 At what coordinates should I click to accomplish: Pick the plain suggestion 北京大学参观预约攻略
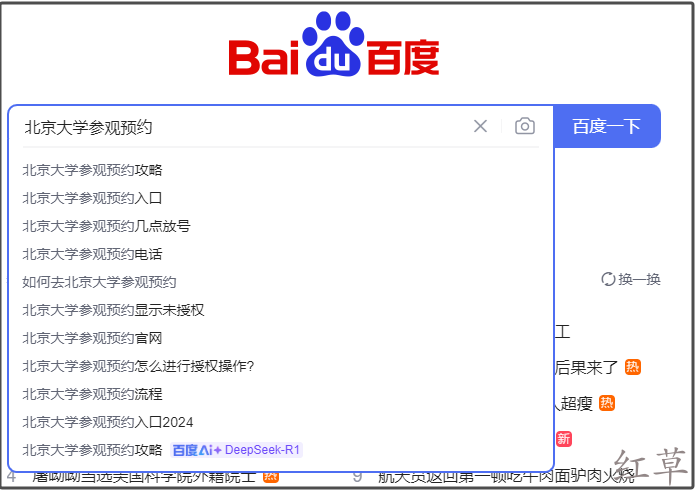pyautogui.click(x=92, y=170)
